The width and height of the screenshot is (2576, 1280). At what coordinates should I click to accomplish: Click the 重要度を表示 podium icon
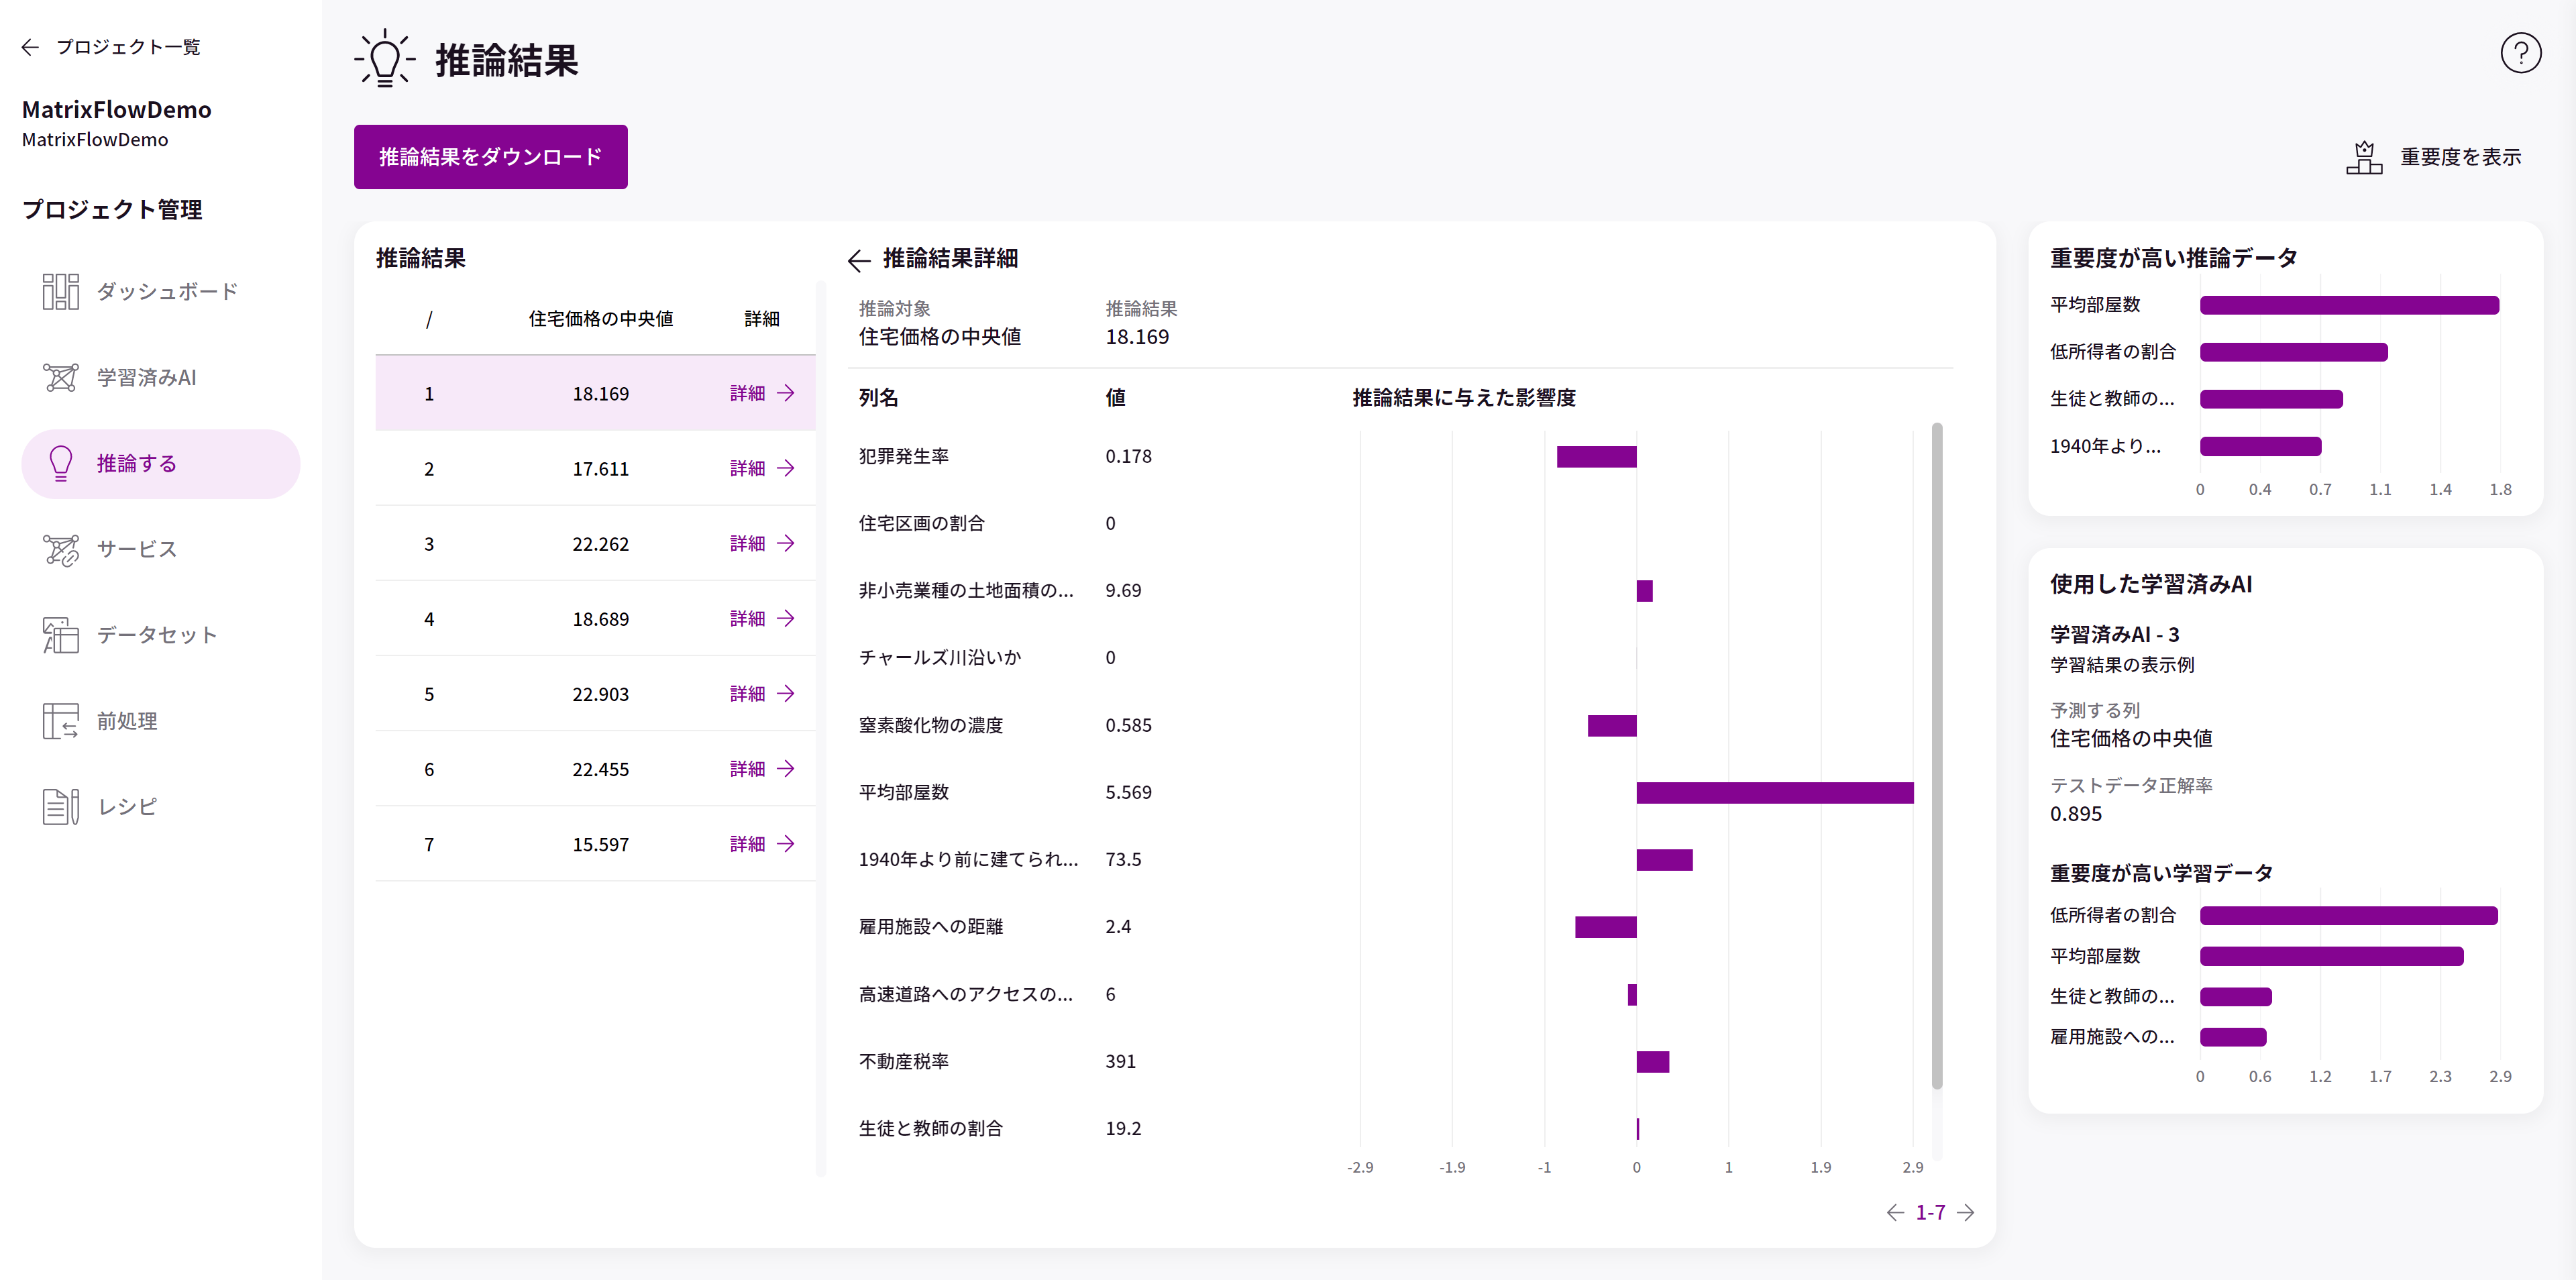tap(2364, 157)
